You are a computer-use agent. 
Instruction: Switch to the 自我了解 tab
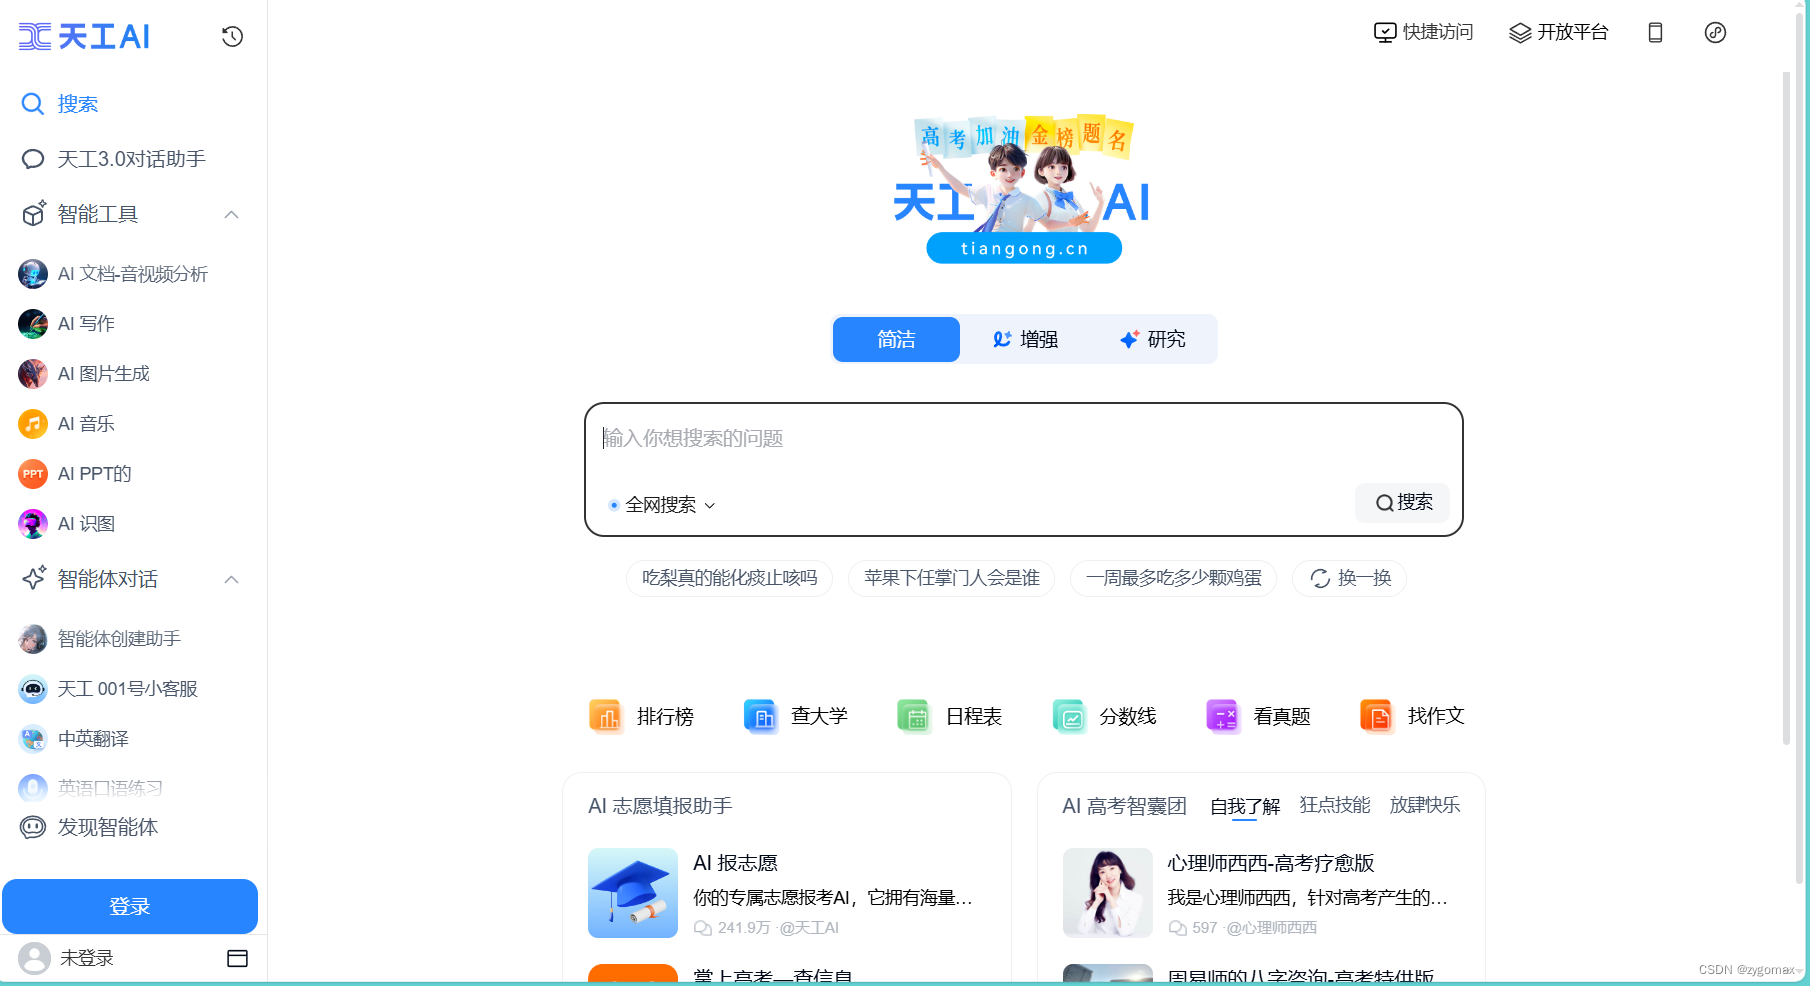coord(1244,807)
